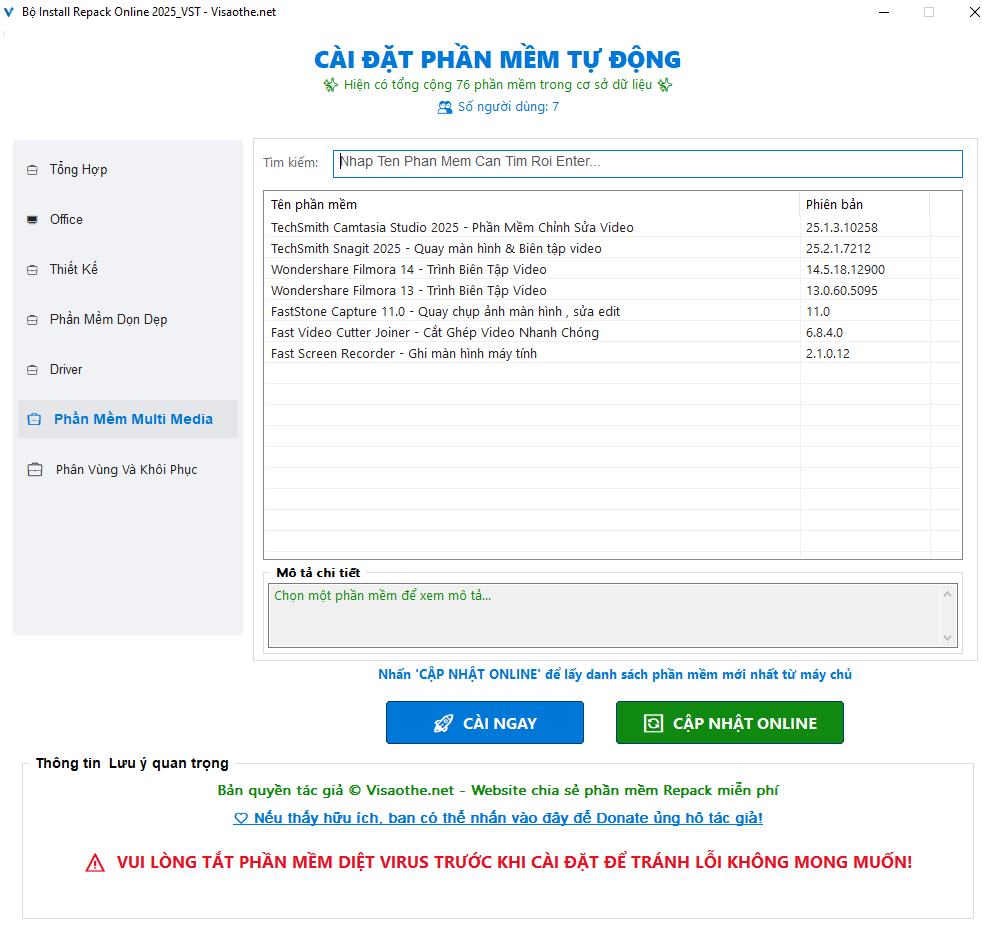Open Phân Vùng Và Khôi Phục category

[128, 470]
